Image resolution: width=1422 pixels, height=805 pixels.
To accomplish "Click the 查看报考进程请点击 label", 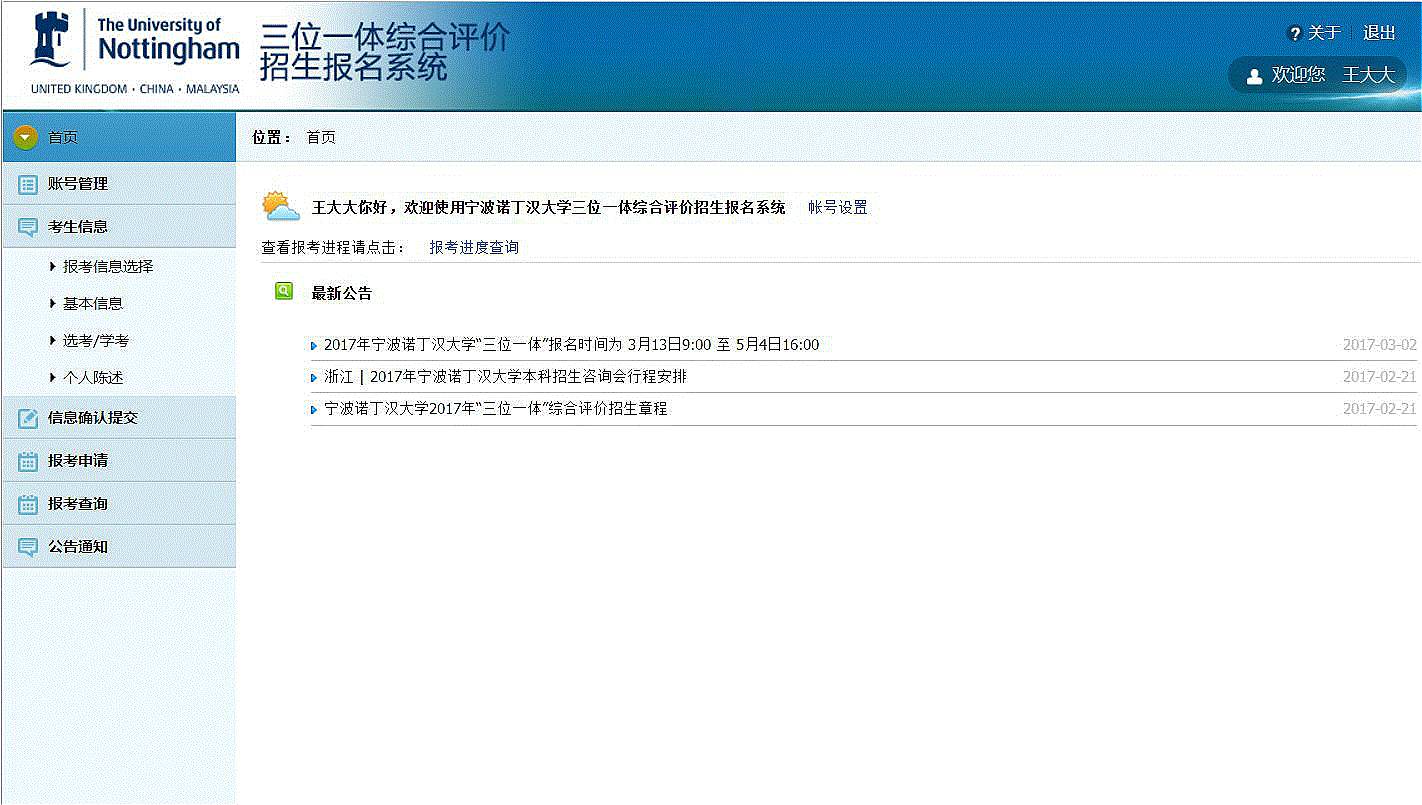I will point(334,248).
